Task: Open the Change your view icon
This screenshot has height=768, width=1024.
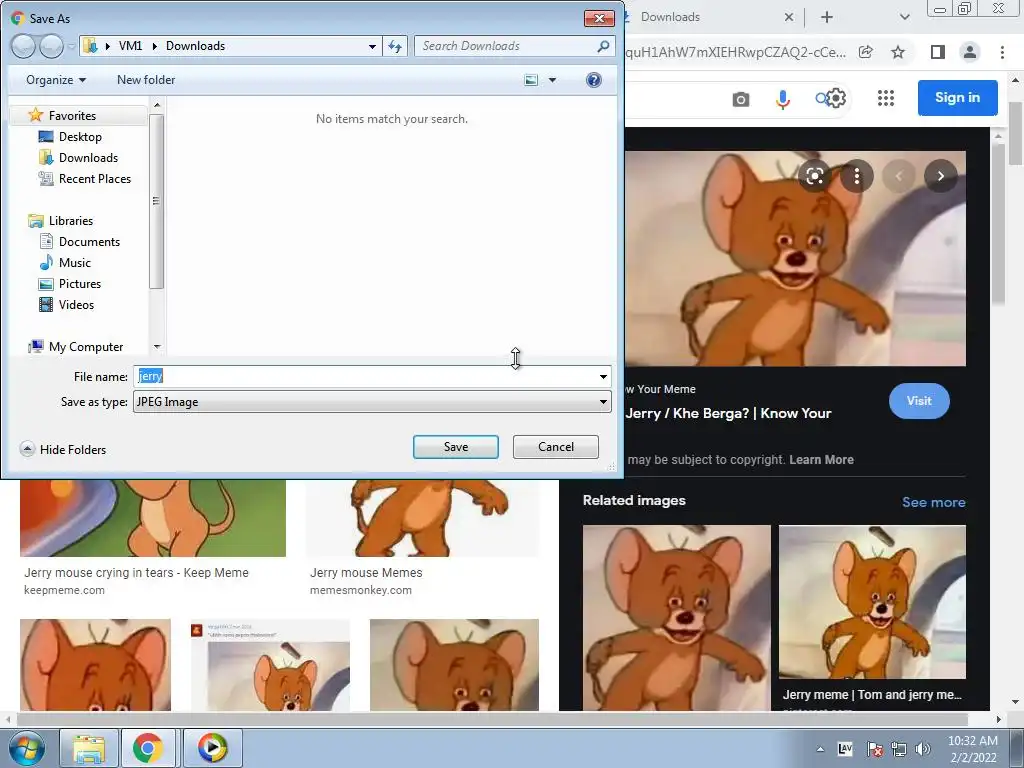Action: [532, 80]
